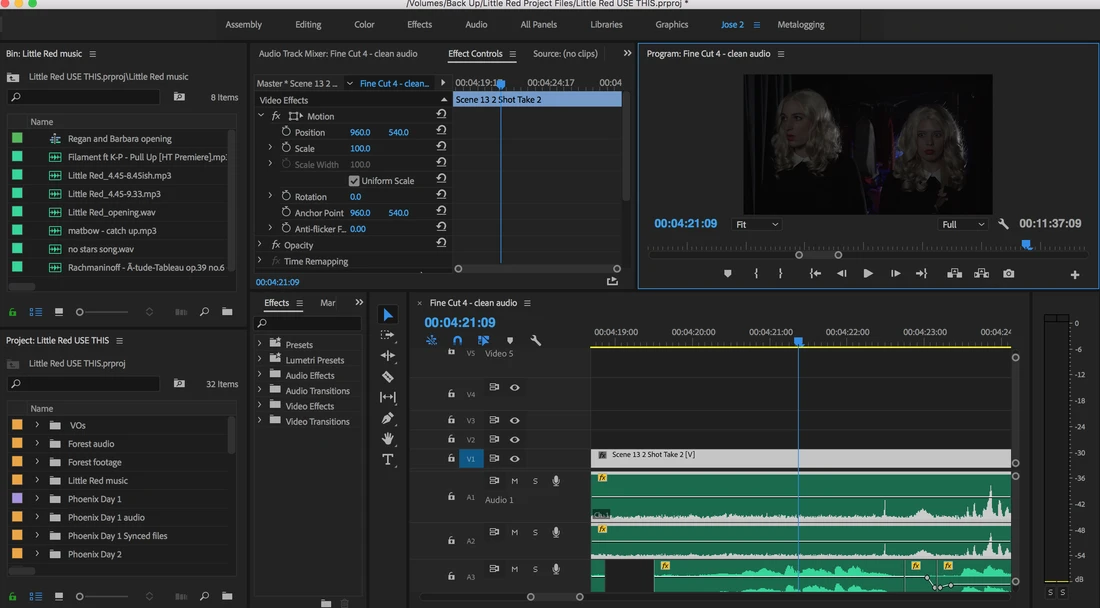Click the timeline timecode 00:04:21:09
This screenshot has height=608, width=1100.
coord(460,323)
